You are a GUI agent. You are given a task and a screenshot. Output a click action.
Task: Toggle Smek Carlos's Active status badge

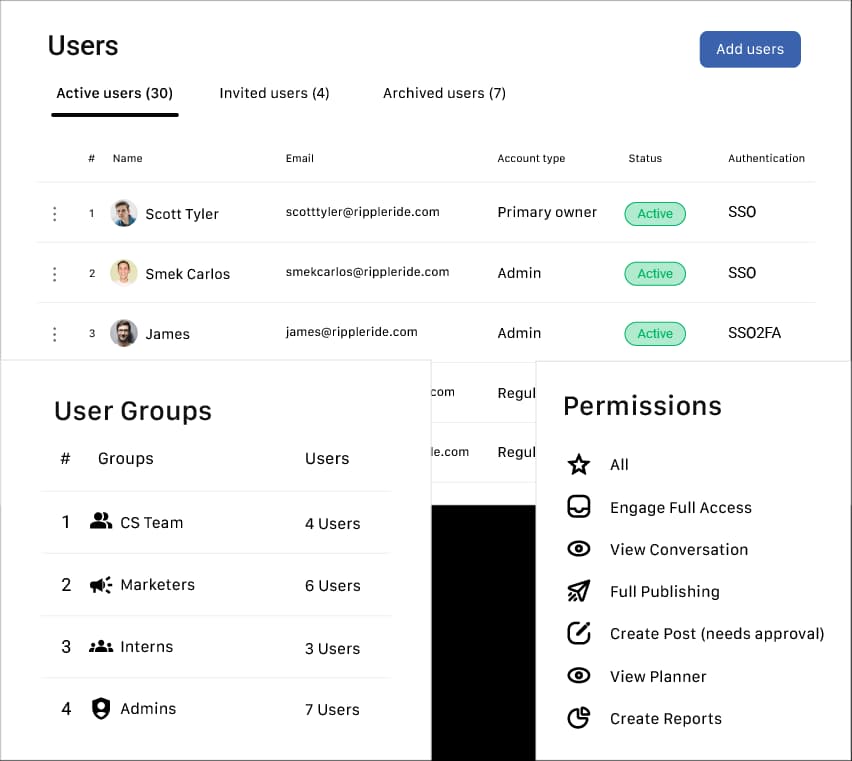click(654, 273)
